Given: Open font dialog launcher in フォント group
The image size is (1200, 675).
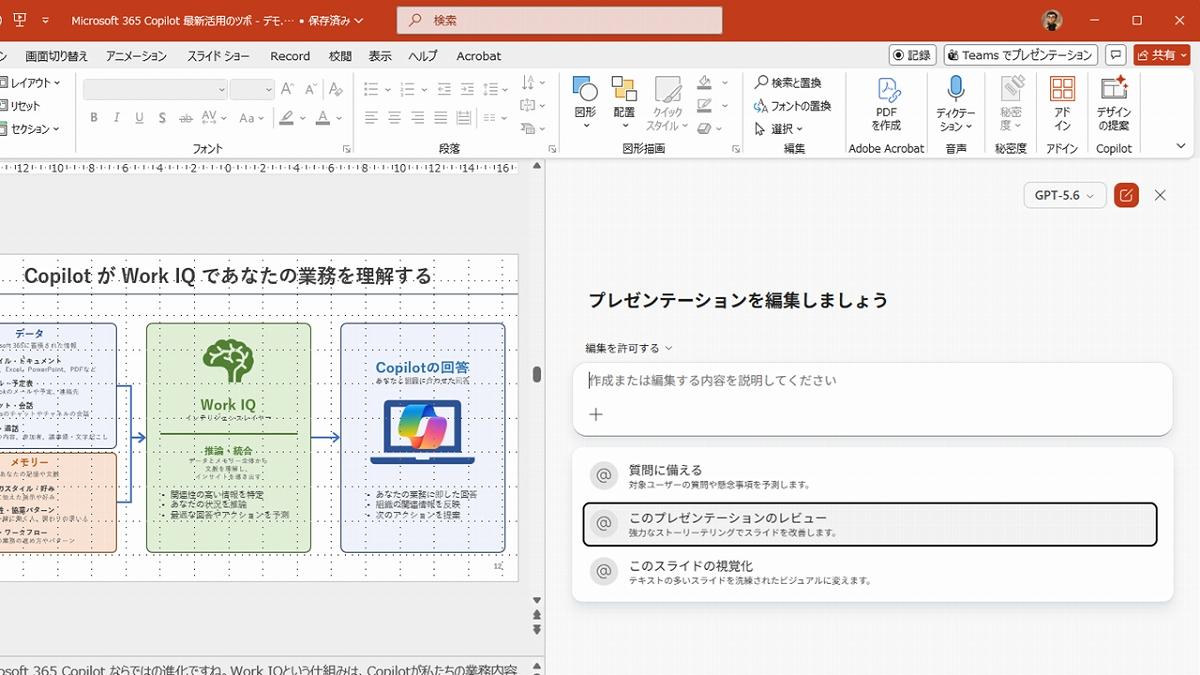Looking at the screenshot, I should pyautogui.click(x=347, y=149).
